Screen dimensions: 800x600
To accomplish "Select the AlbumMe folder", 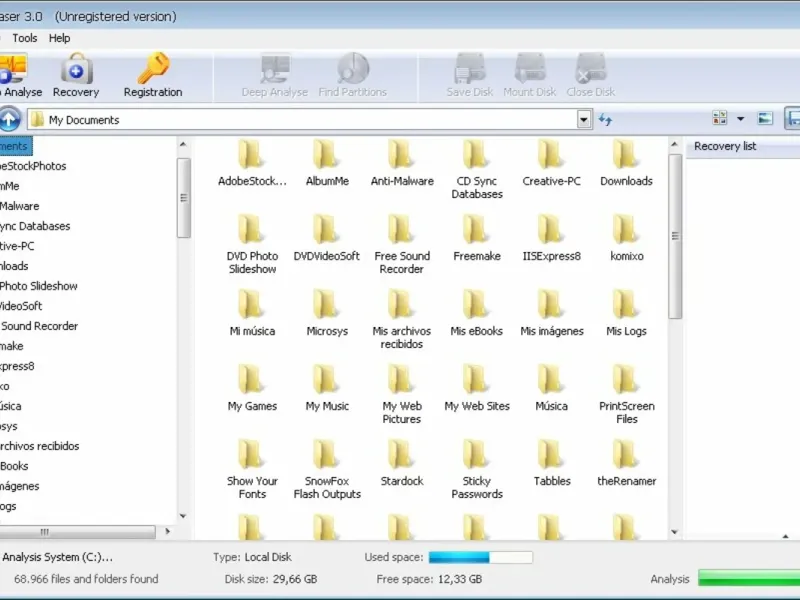I will pos(327,163).
